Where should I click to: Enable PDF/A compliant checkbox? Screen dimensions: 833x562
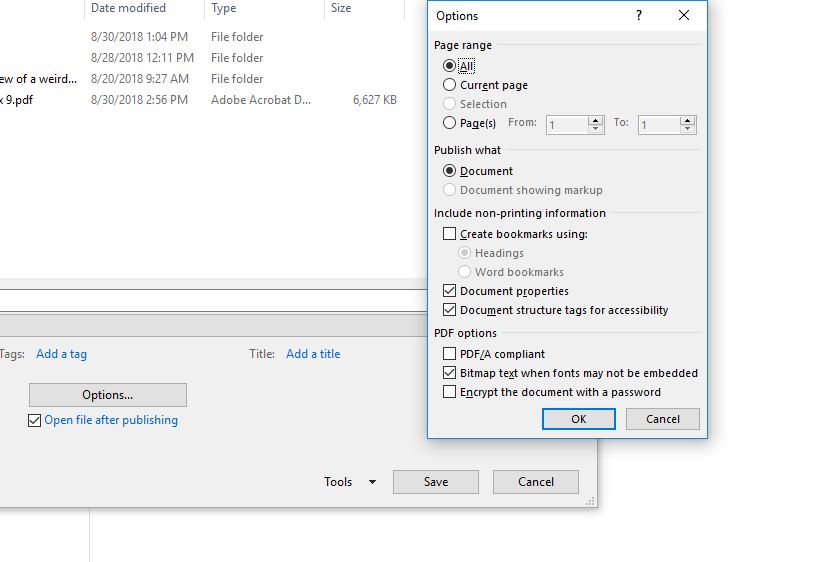(449, 354)
